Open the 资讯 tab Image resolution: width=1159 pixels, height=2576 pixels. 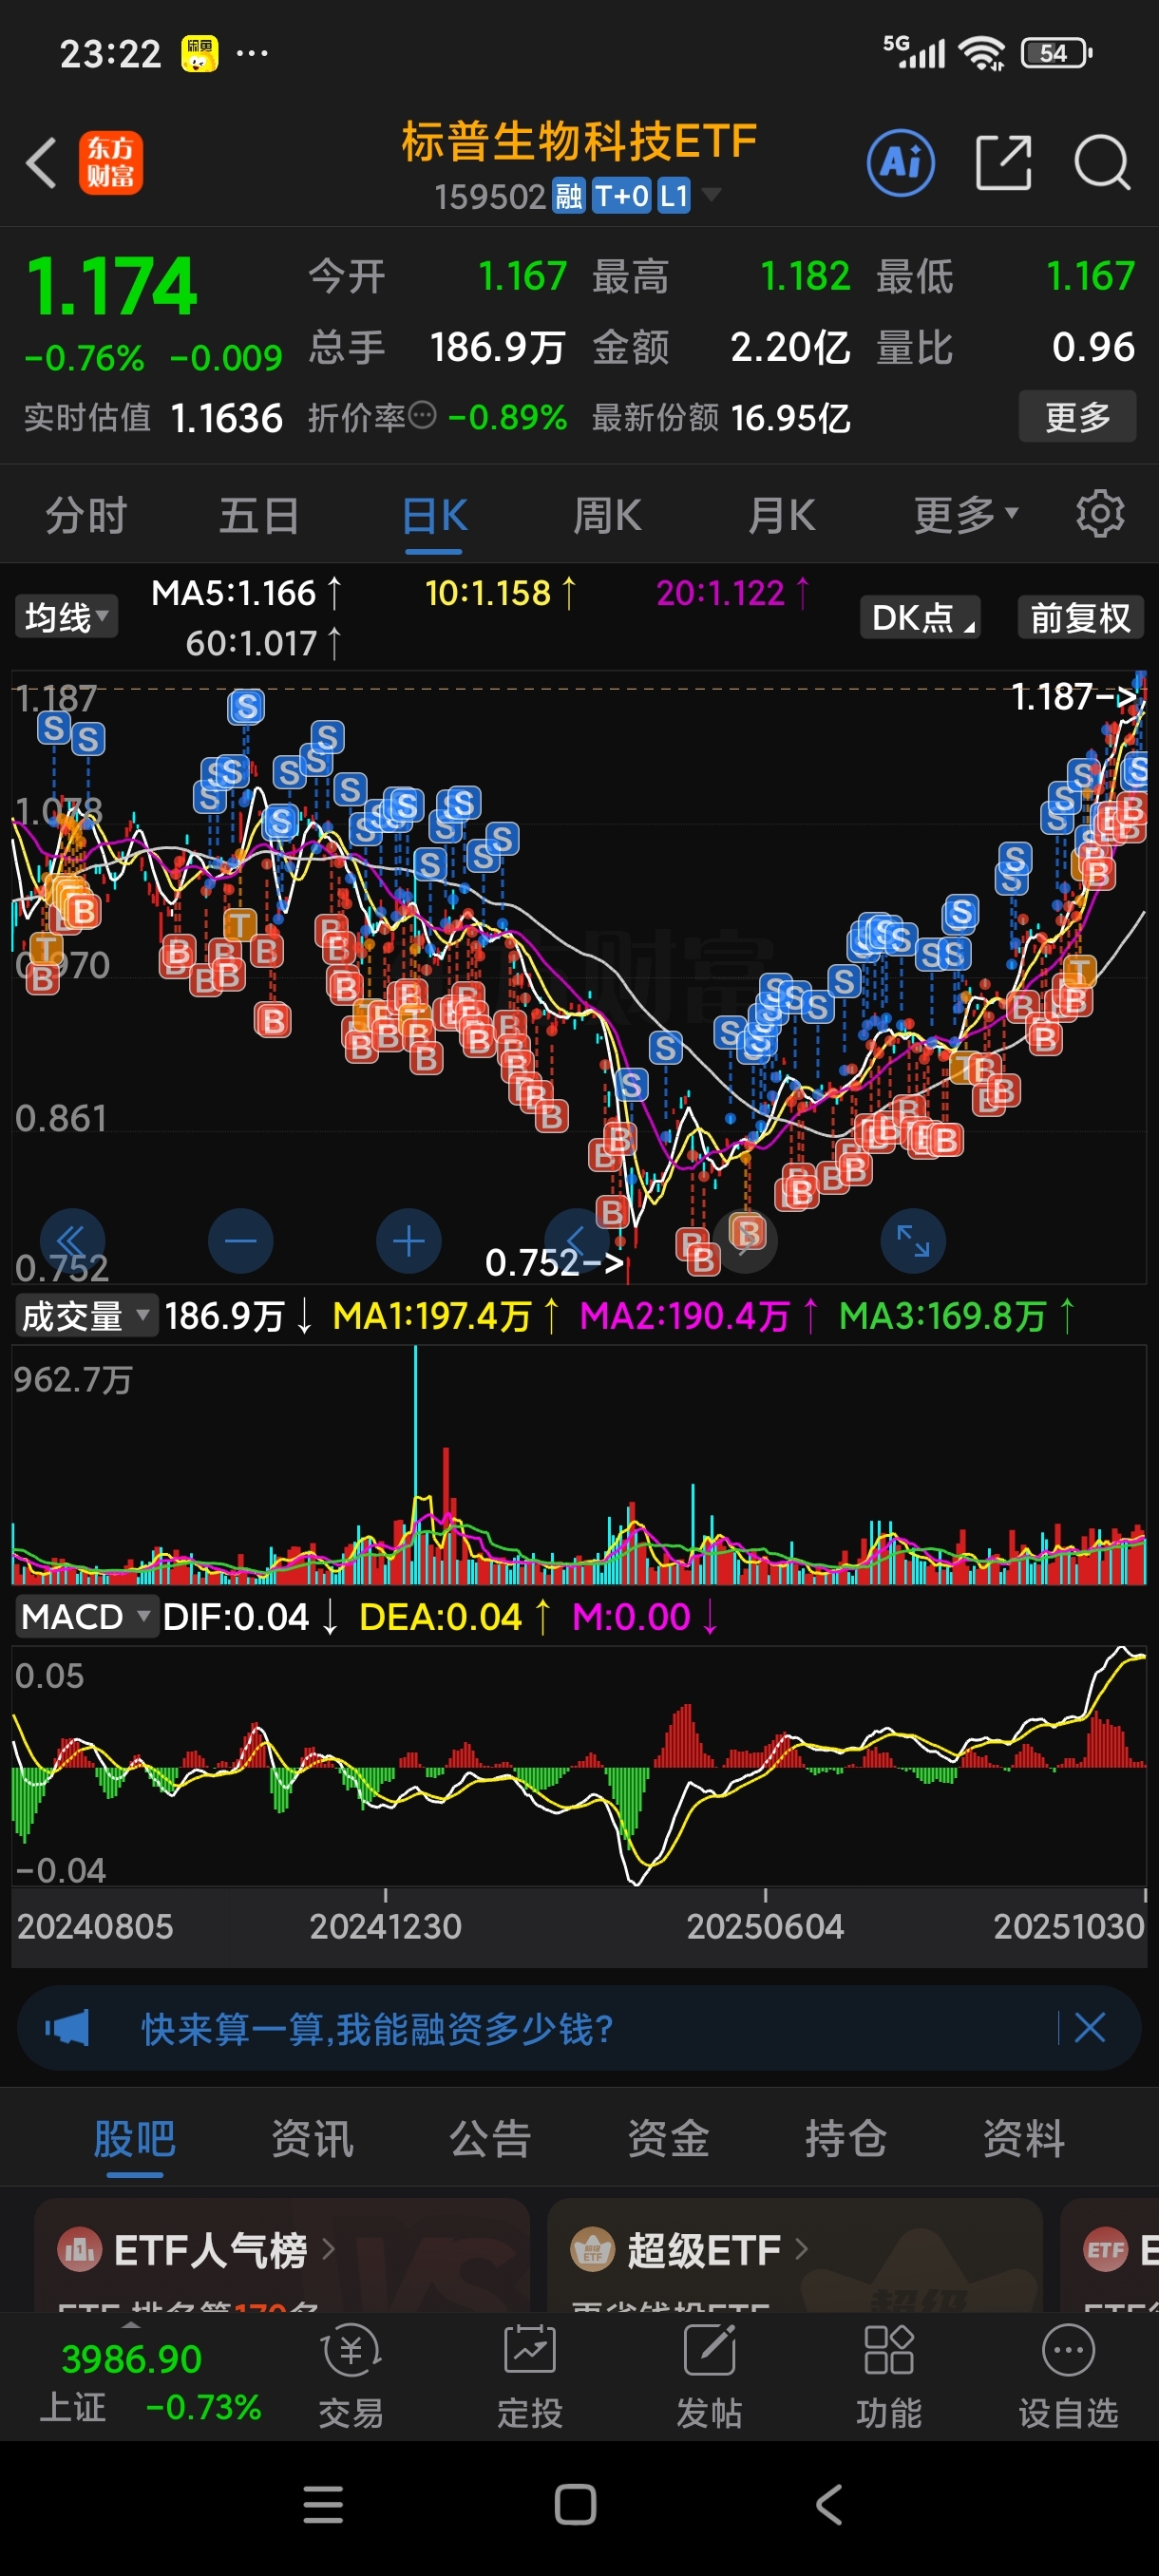pyautogui.click(x=312, y=2138)
